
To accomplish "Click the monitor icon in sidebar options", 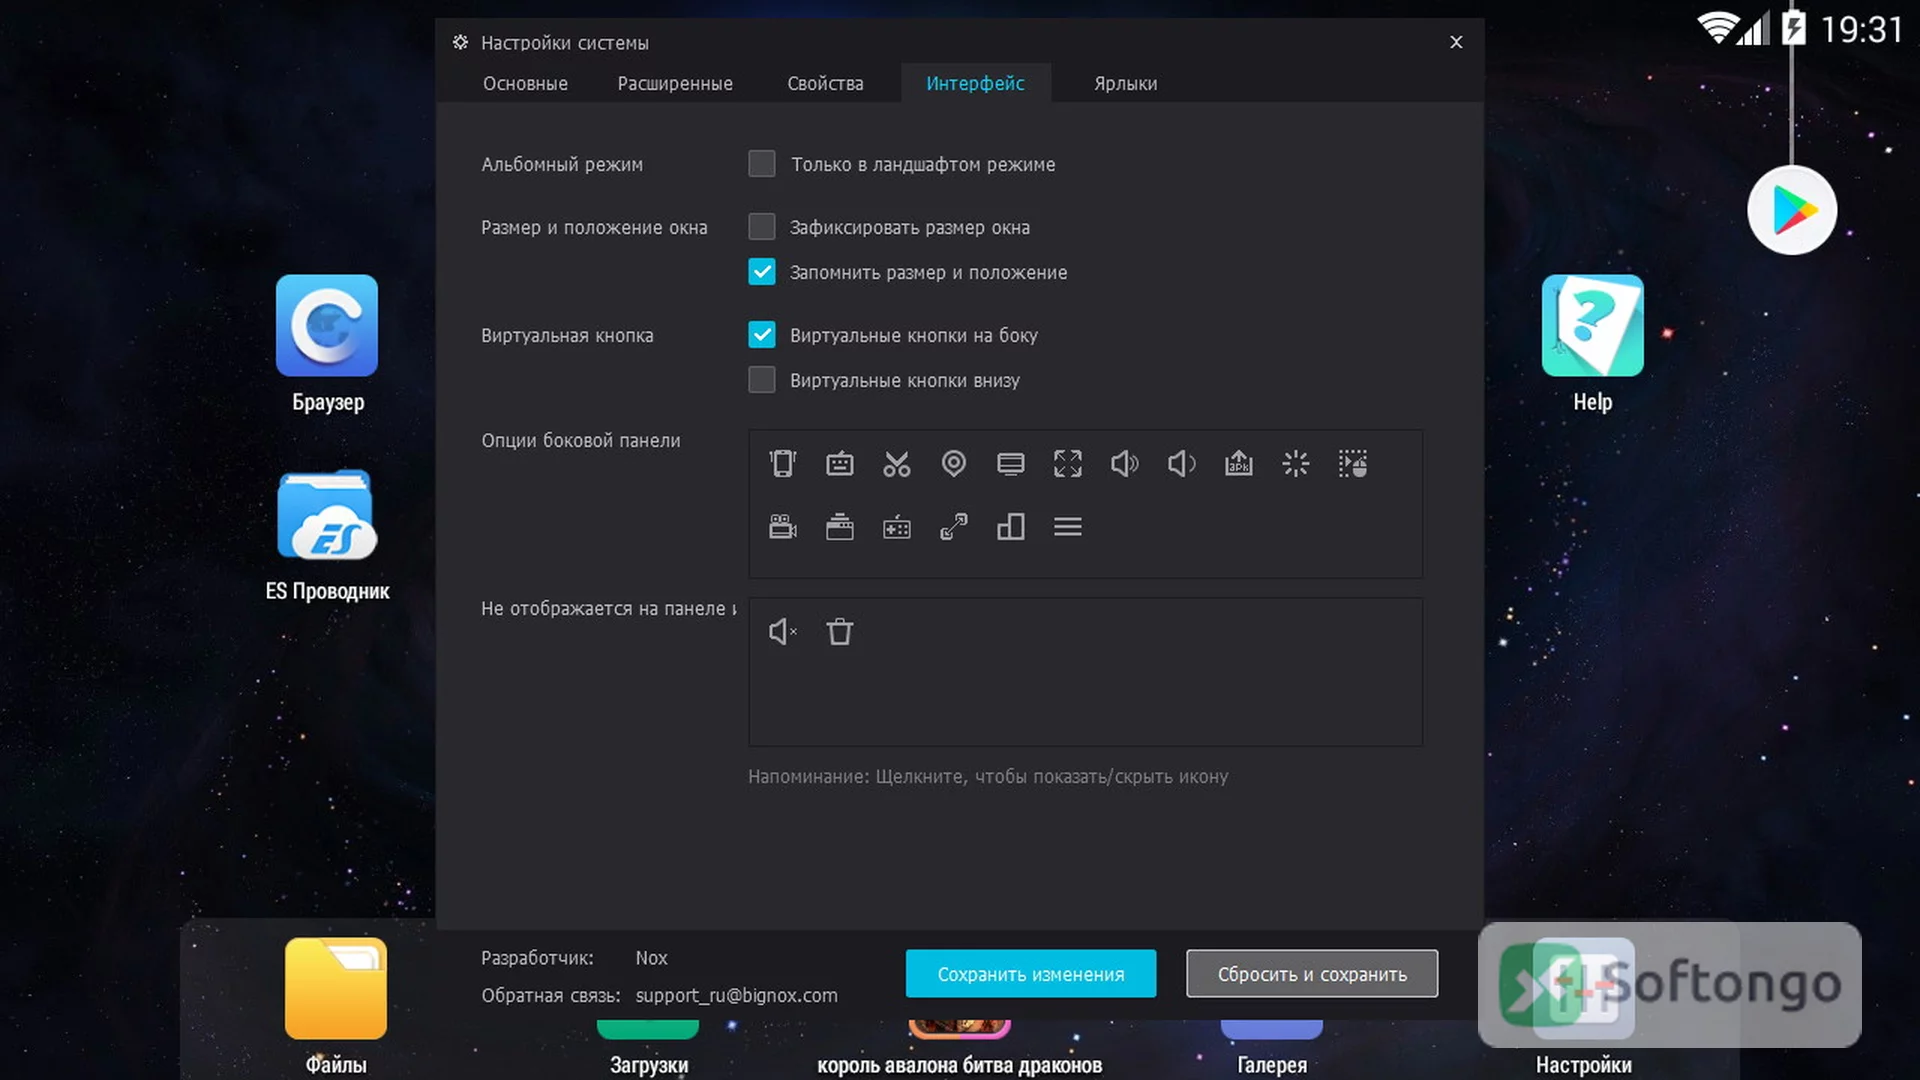I will point(1011,464).
